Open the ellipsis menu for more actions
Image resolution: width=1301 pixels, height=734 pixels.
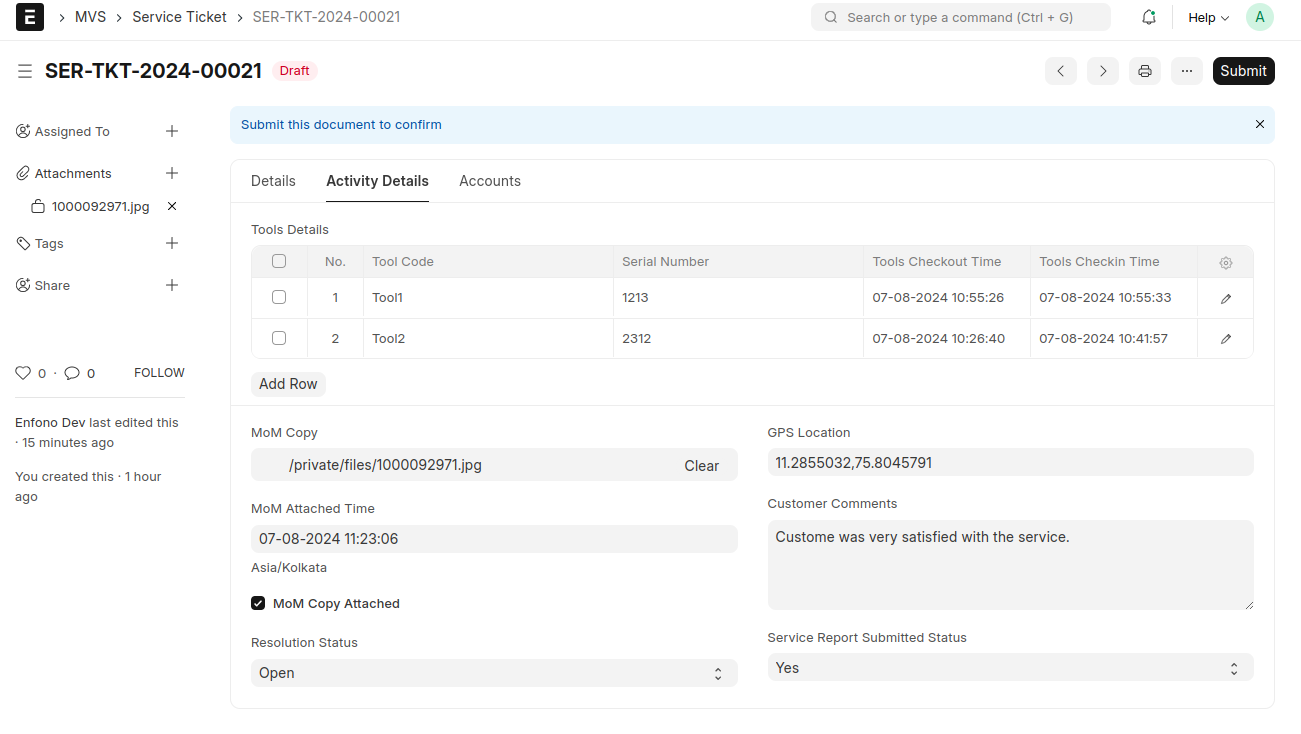(x=1186, y=70)
